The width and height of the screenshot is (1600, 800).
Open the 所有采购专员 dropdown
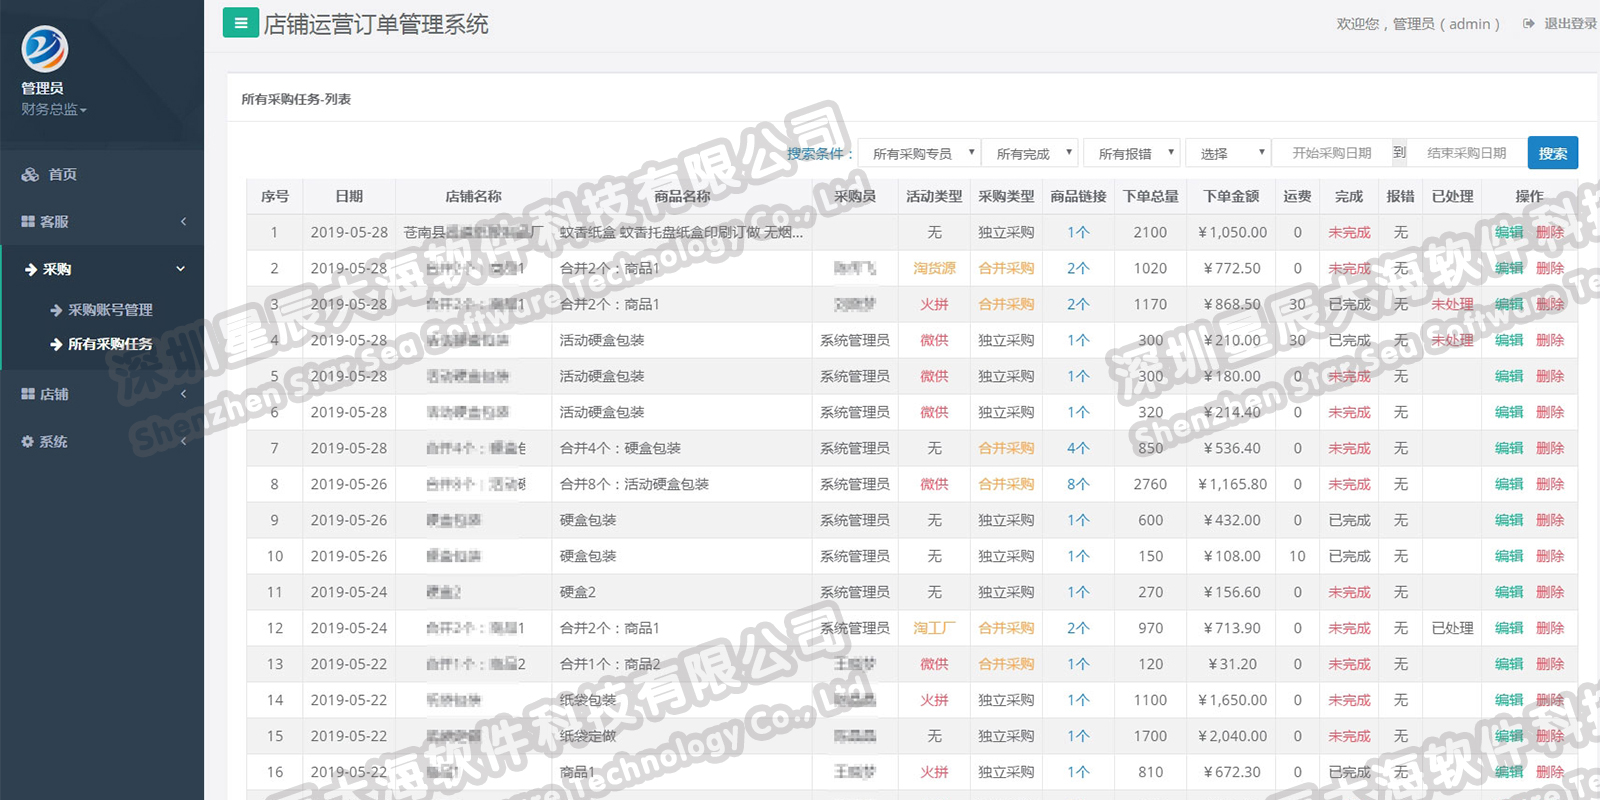tap(919, 153)
